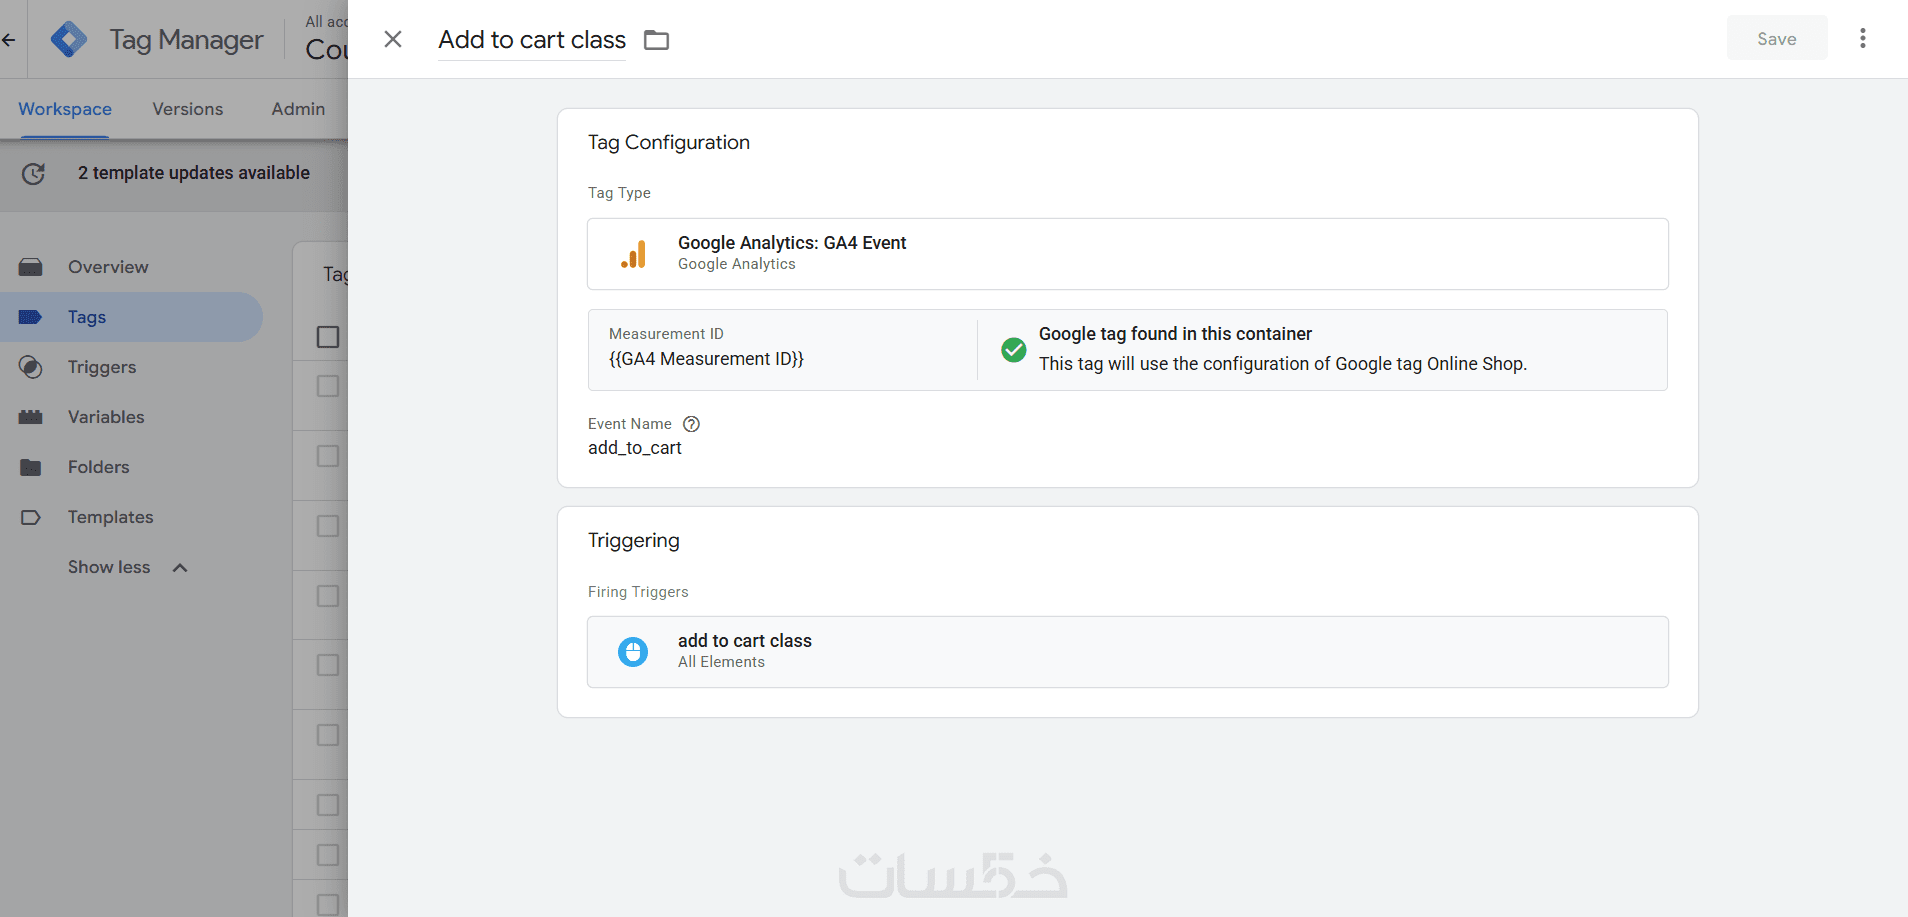This screenshot has height=917, width=1908.
Task: Check the second tag row checkbox
Action: click(328, 456)
